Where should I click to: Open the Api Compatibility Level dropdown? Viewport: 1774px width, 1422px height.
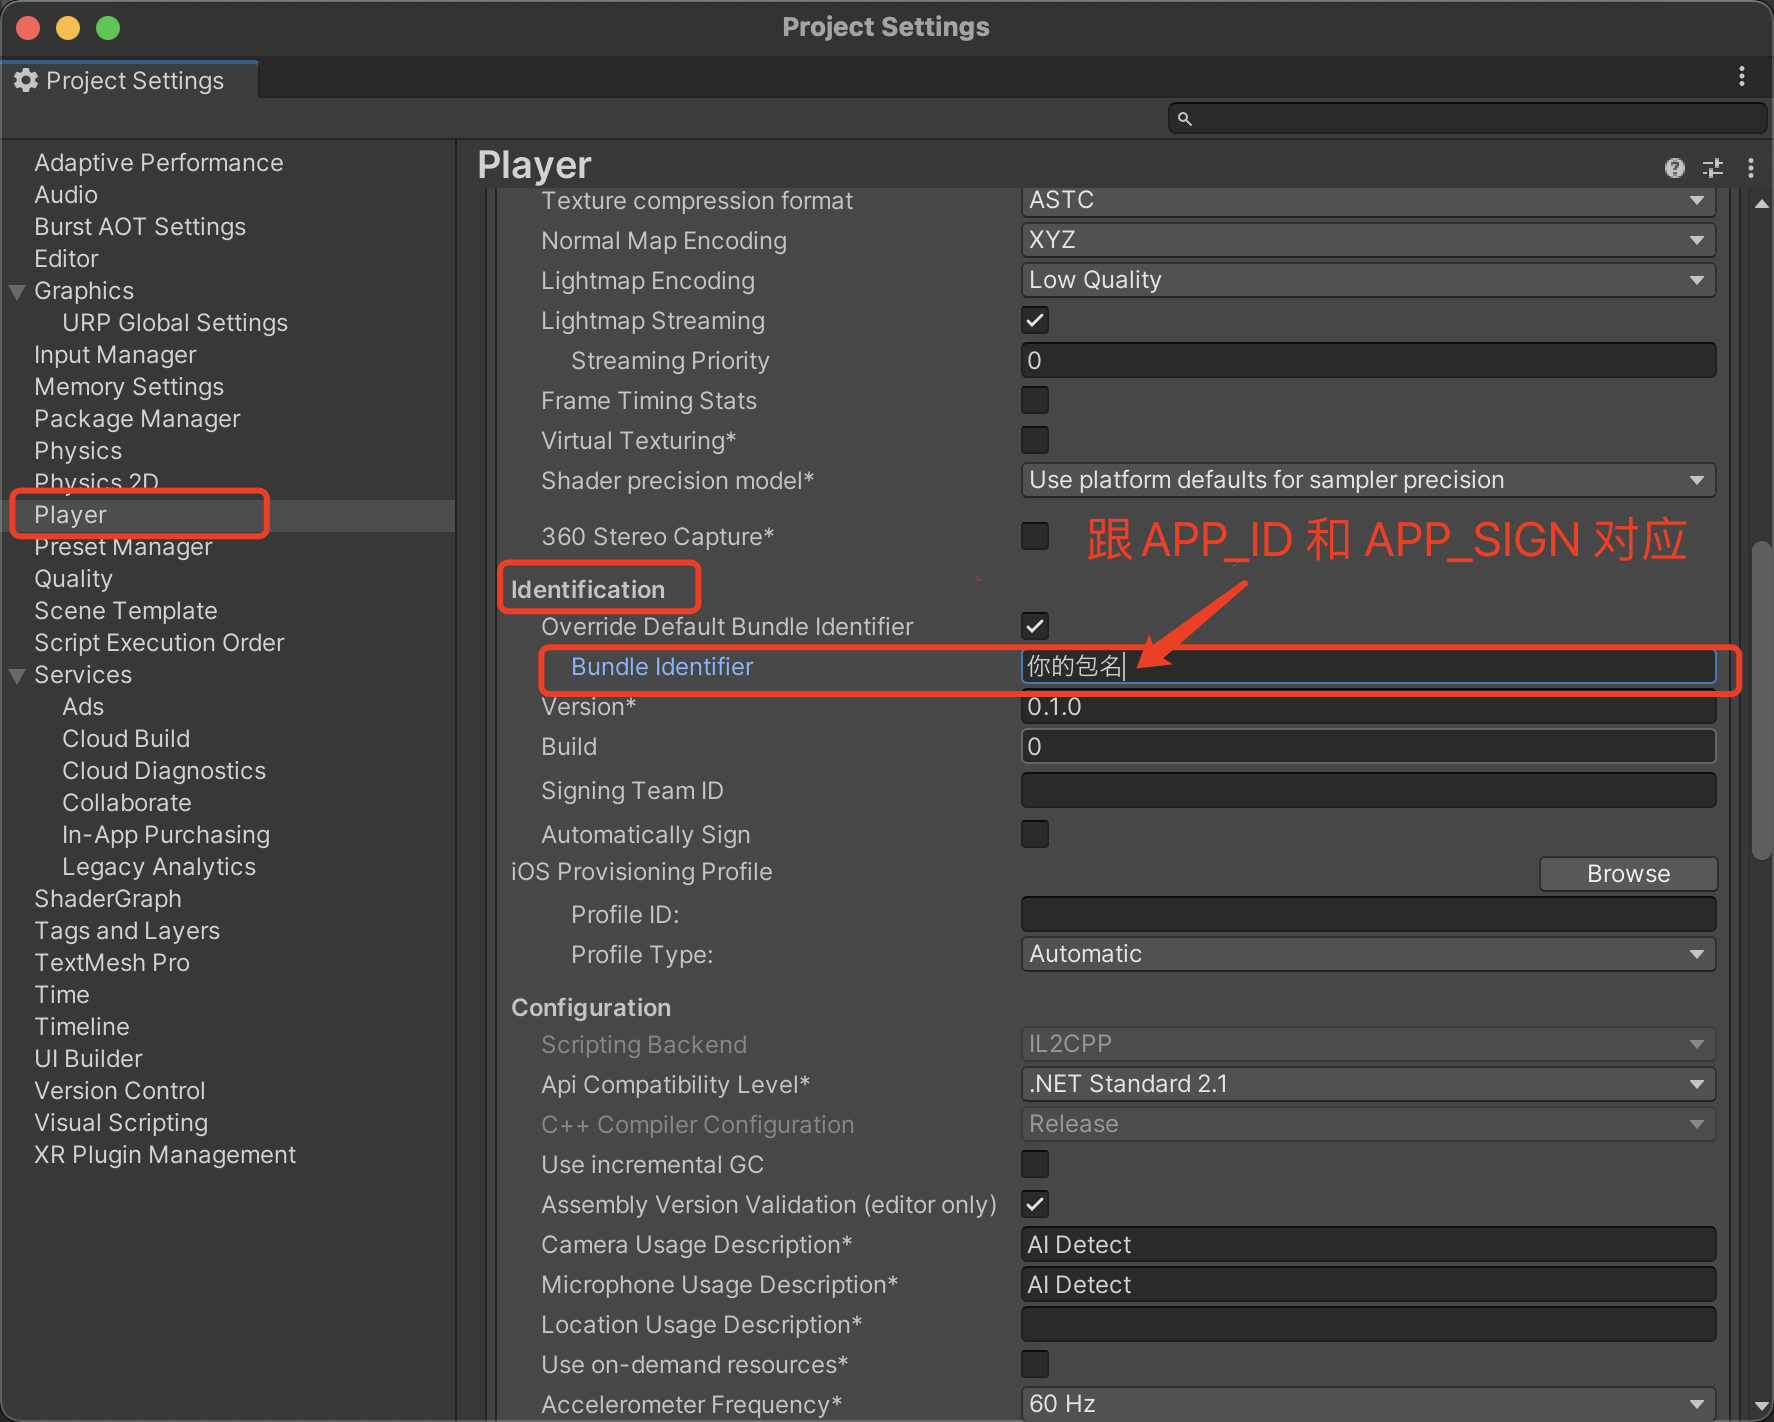pyautogui.click(x=1367, y=1084)
